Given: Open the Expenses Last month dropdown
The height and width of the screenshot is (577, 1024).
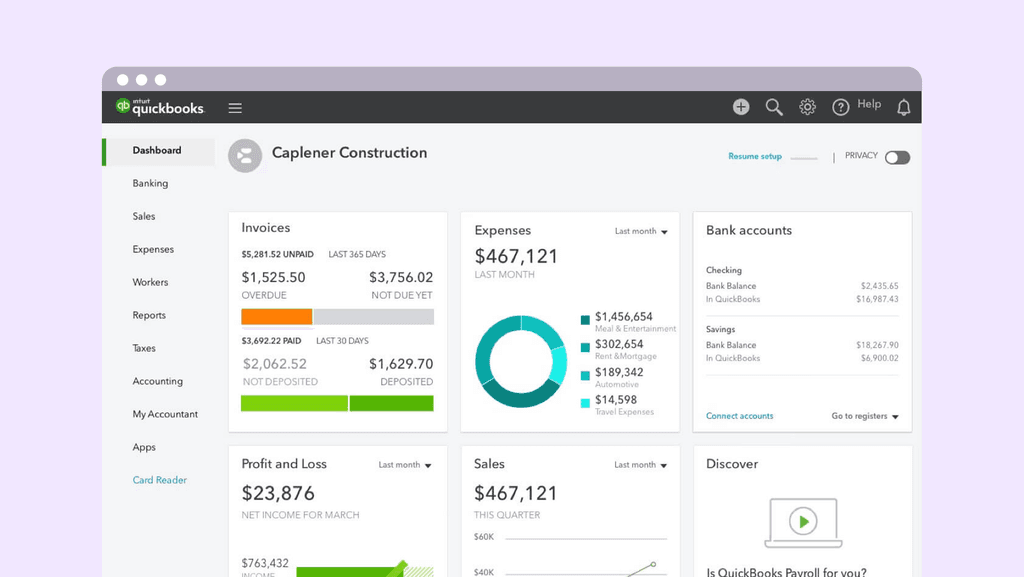Looking at the screenshot, I should 641,230.
